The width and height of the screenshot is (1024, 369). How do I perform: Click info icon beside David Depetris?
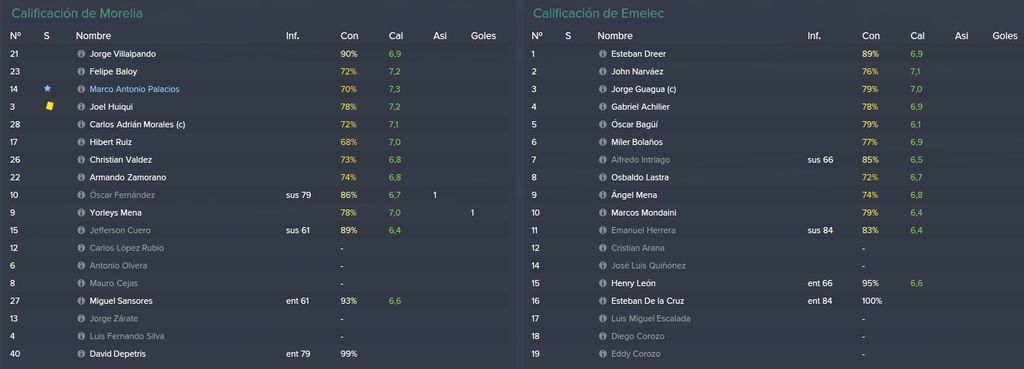click(x=81, y=354)
